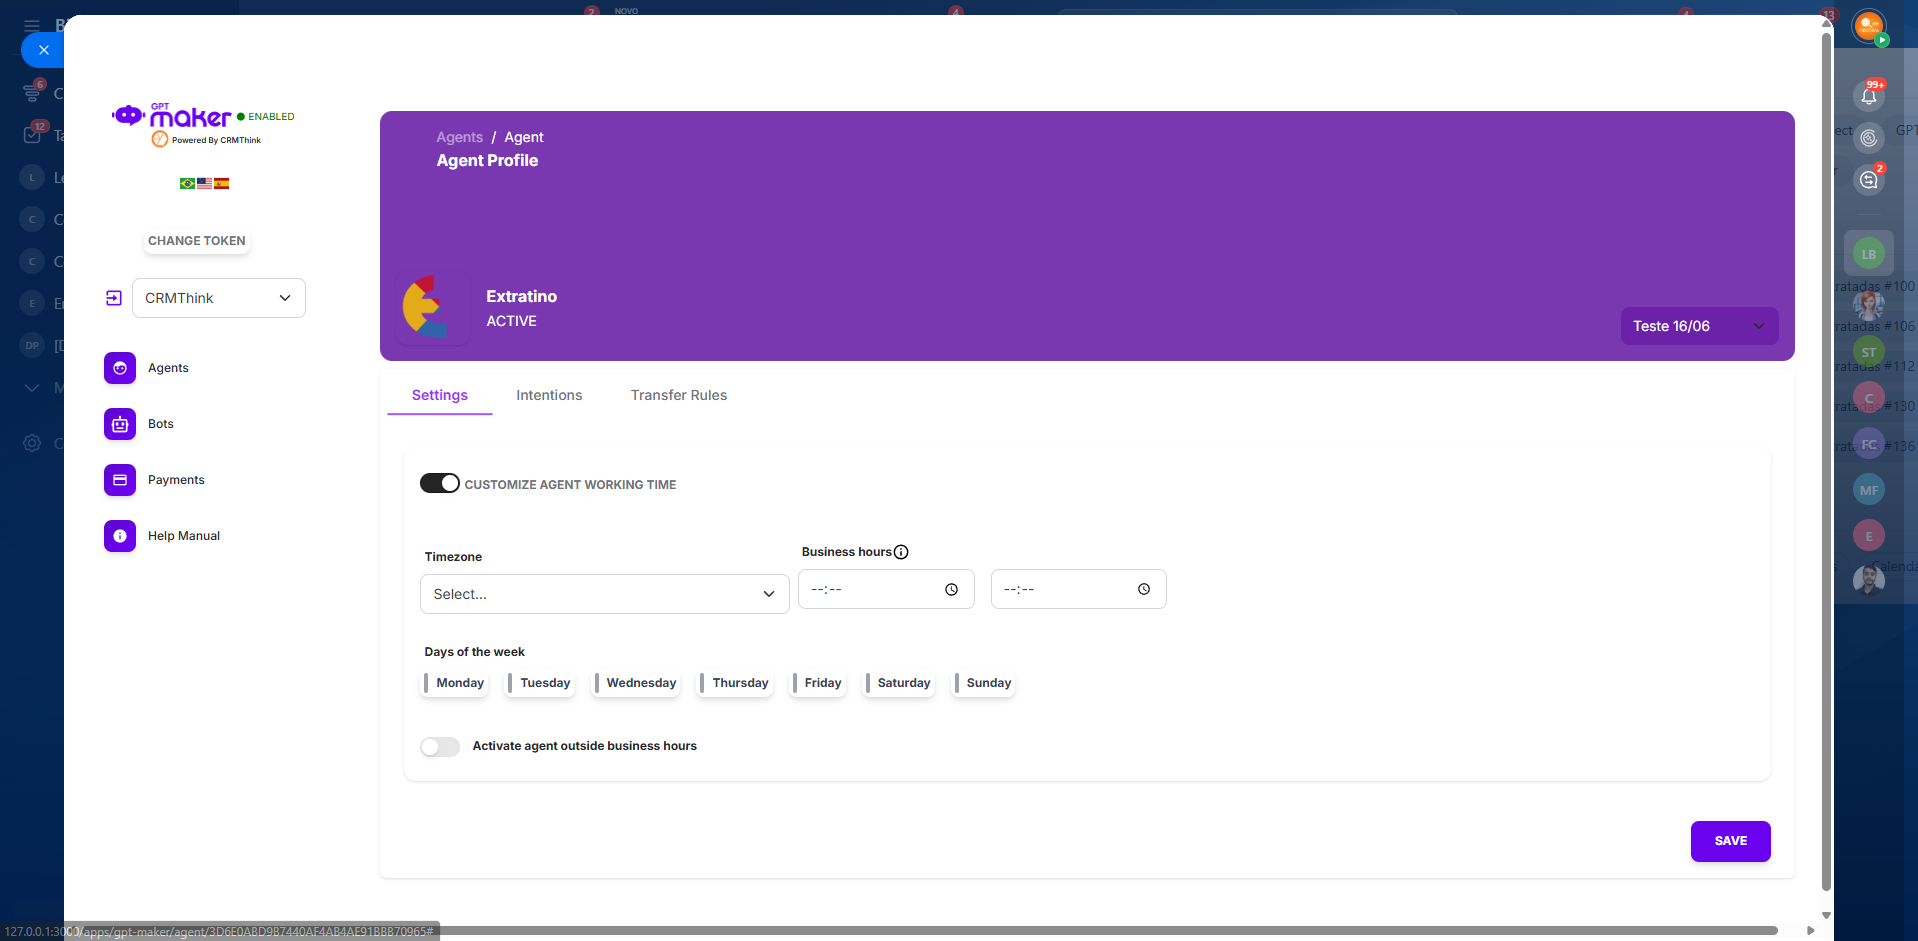Click the SAVE button
Image resolution: width=1918 pixels, height=941 pixels.
[x=1730, y=841]
